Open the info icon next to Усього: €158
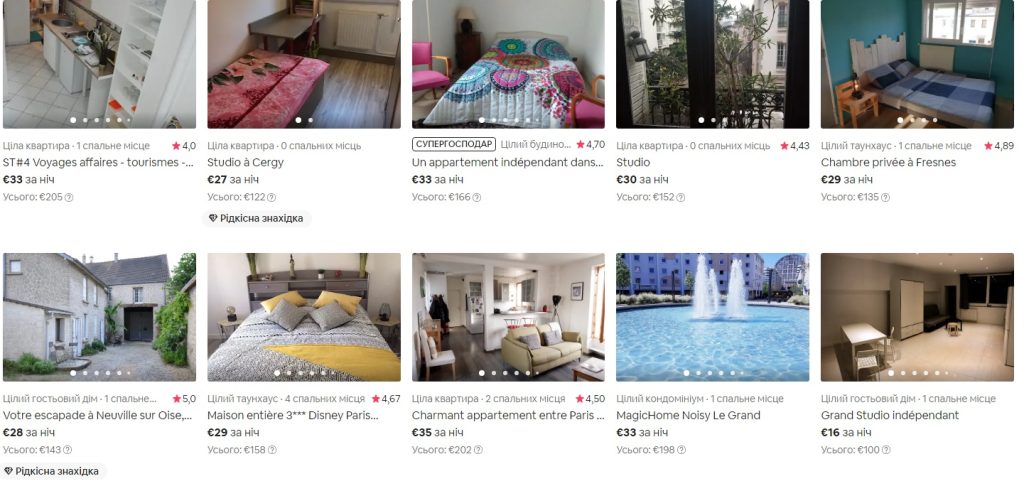 point(272,450)
